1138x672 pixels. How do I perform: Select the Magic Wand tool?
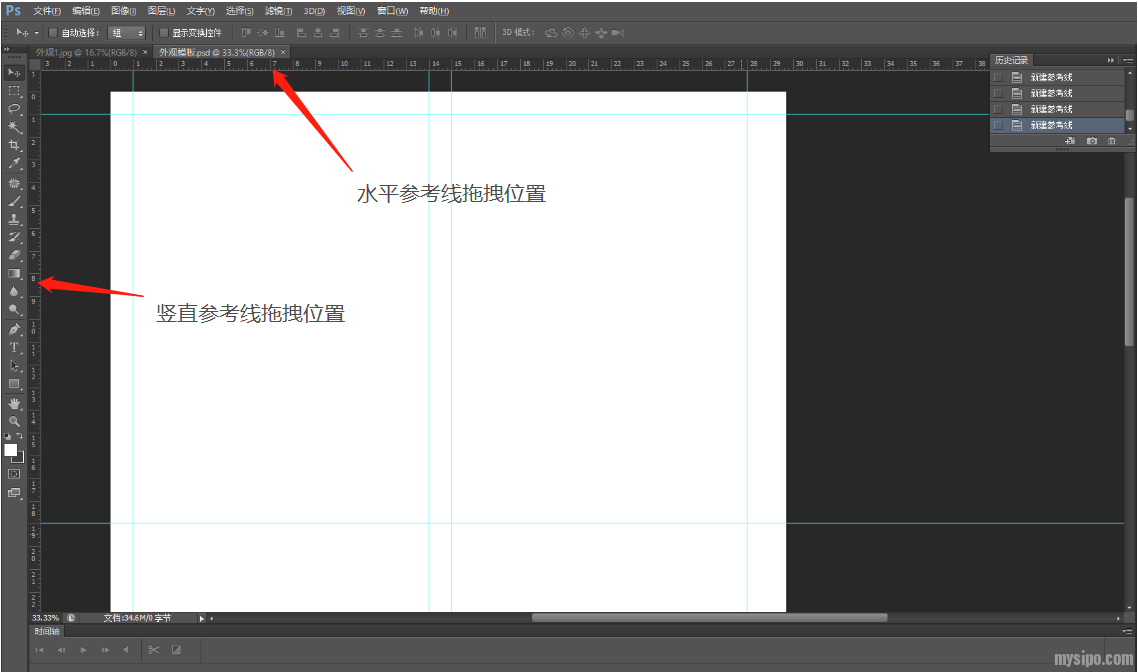pyautogui.click(x=14, y=127)
